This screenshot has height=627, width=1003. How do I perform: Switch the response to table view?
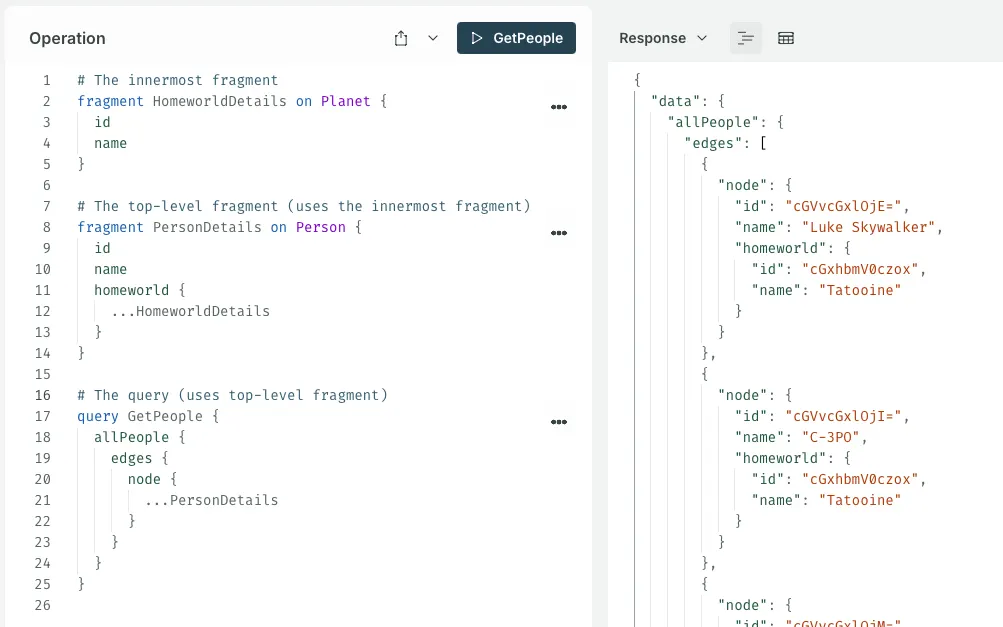(786, 37)
